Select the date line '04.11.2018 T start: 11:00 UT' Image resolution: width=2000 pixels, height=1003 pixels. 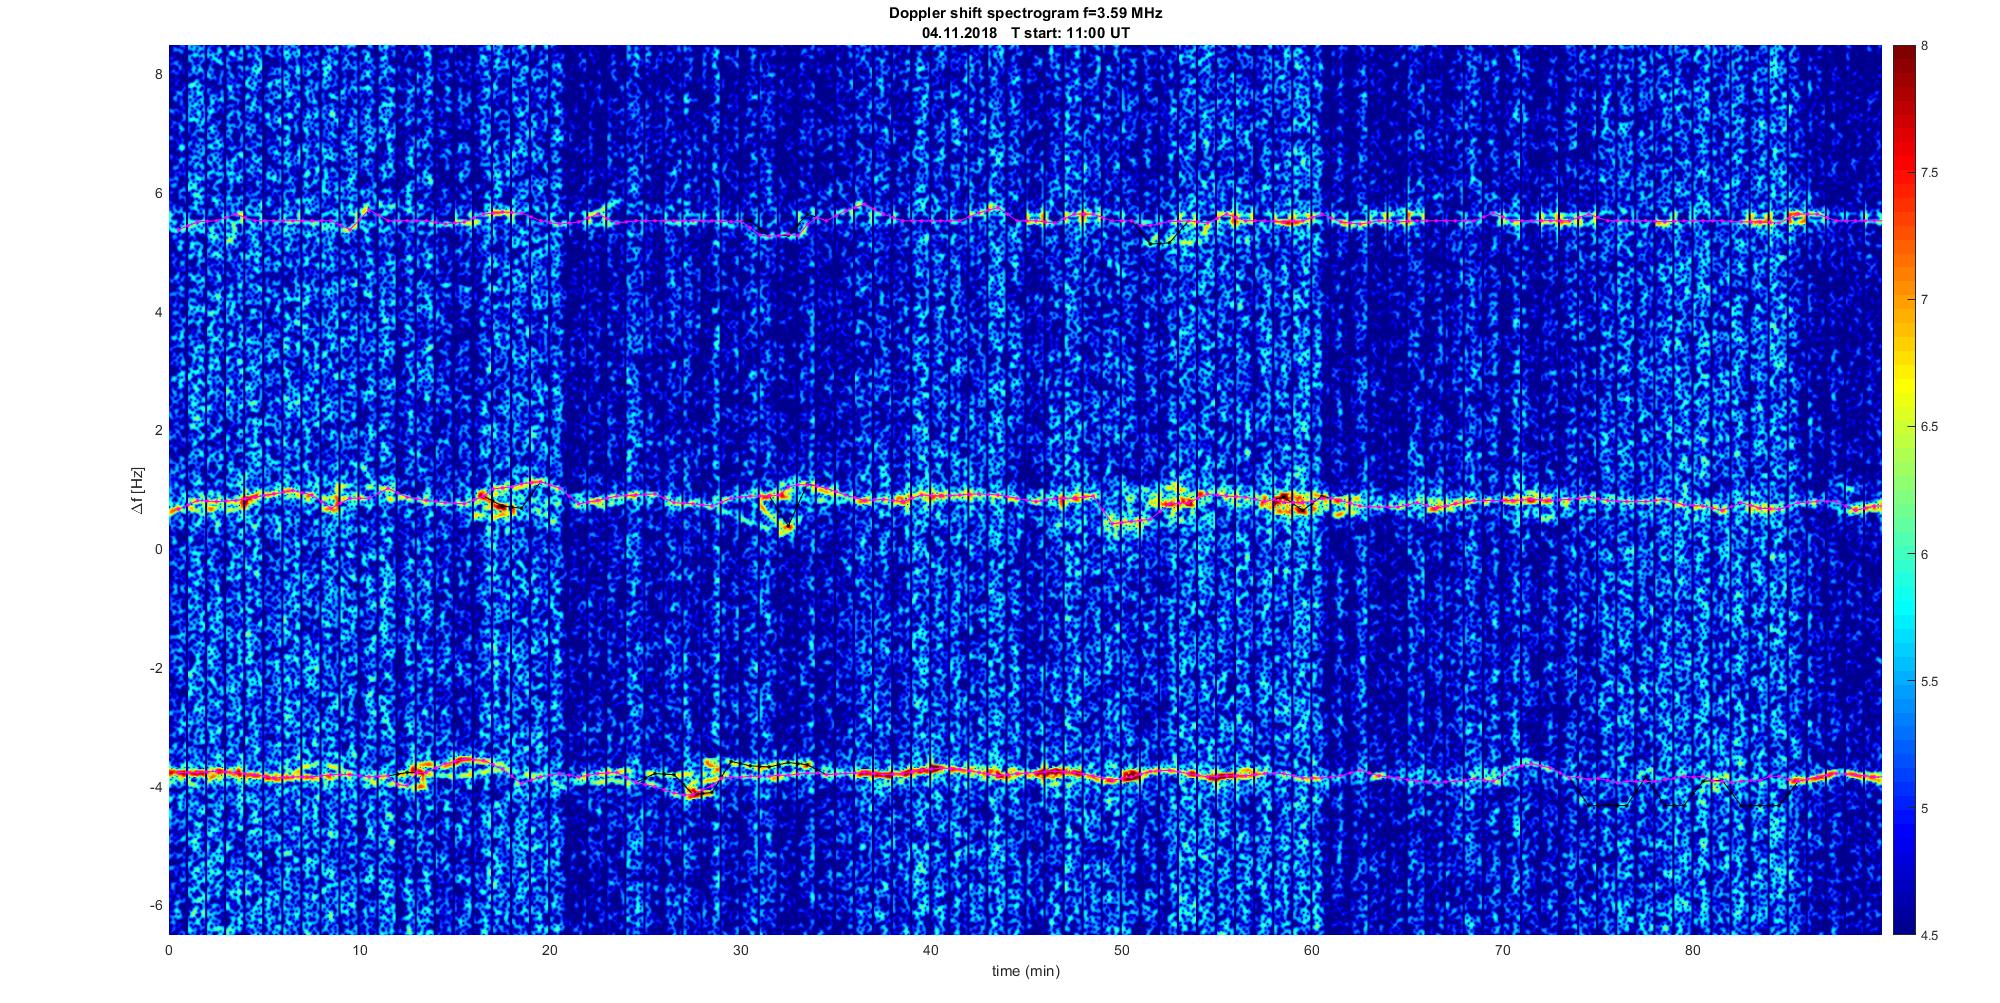[x=1026, y=33]
